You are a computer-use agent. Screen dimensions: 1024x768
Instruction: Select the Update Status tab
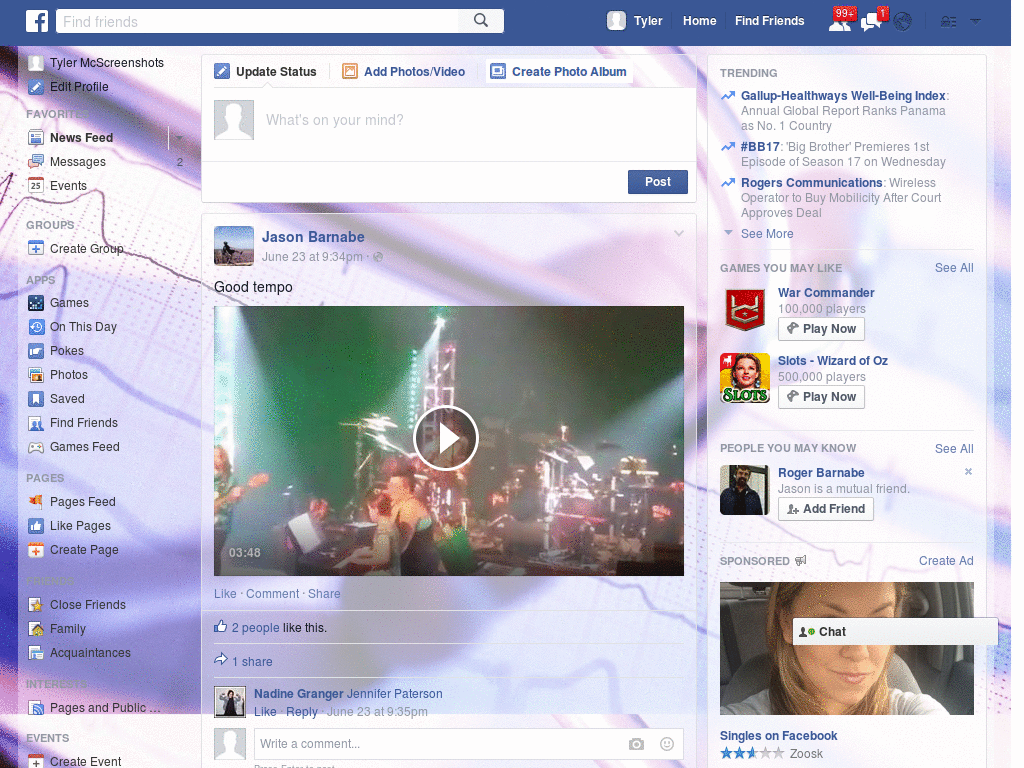pyautogui.click(x=266, y=71)
